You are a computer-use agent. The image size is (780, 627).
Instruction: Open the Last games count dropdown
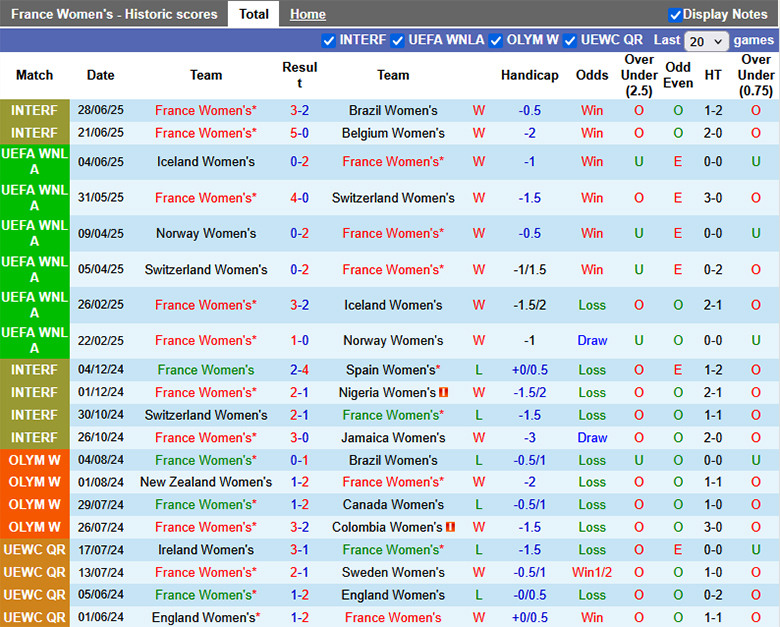pos(706,41)
